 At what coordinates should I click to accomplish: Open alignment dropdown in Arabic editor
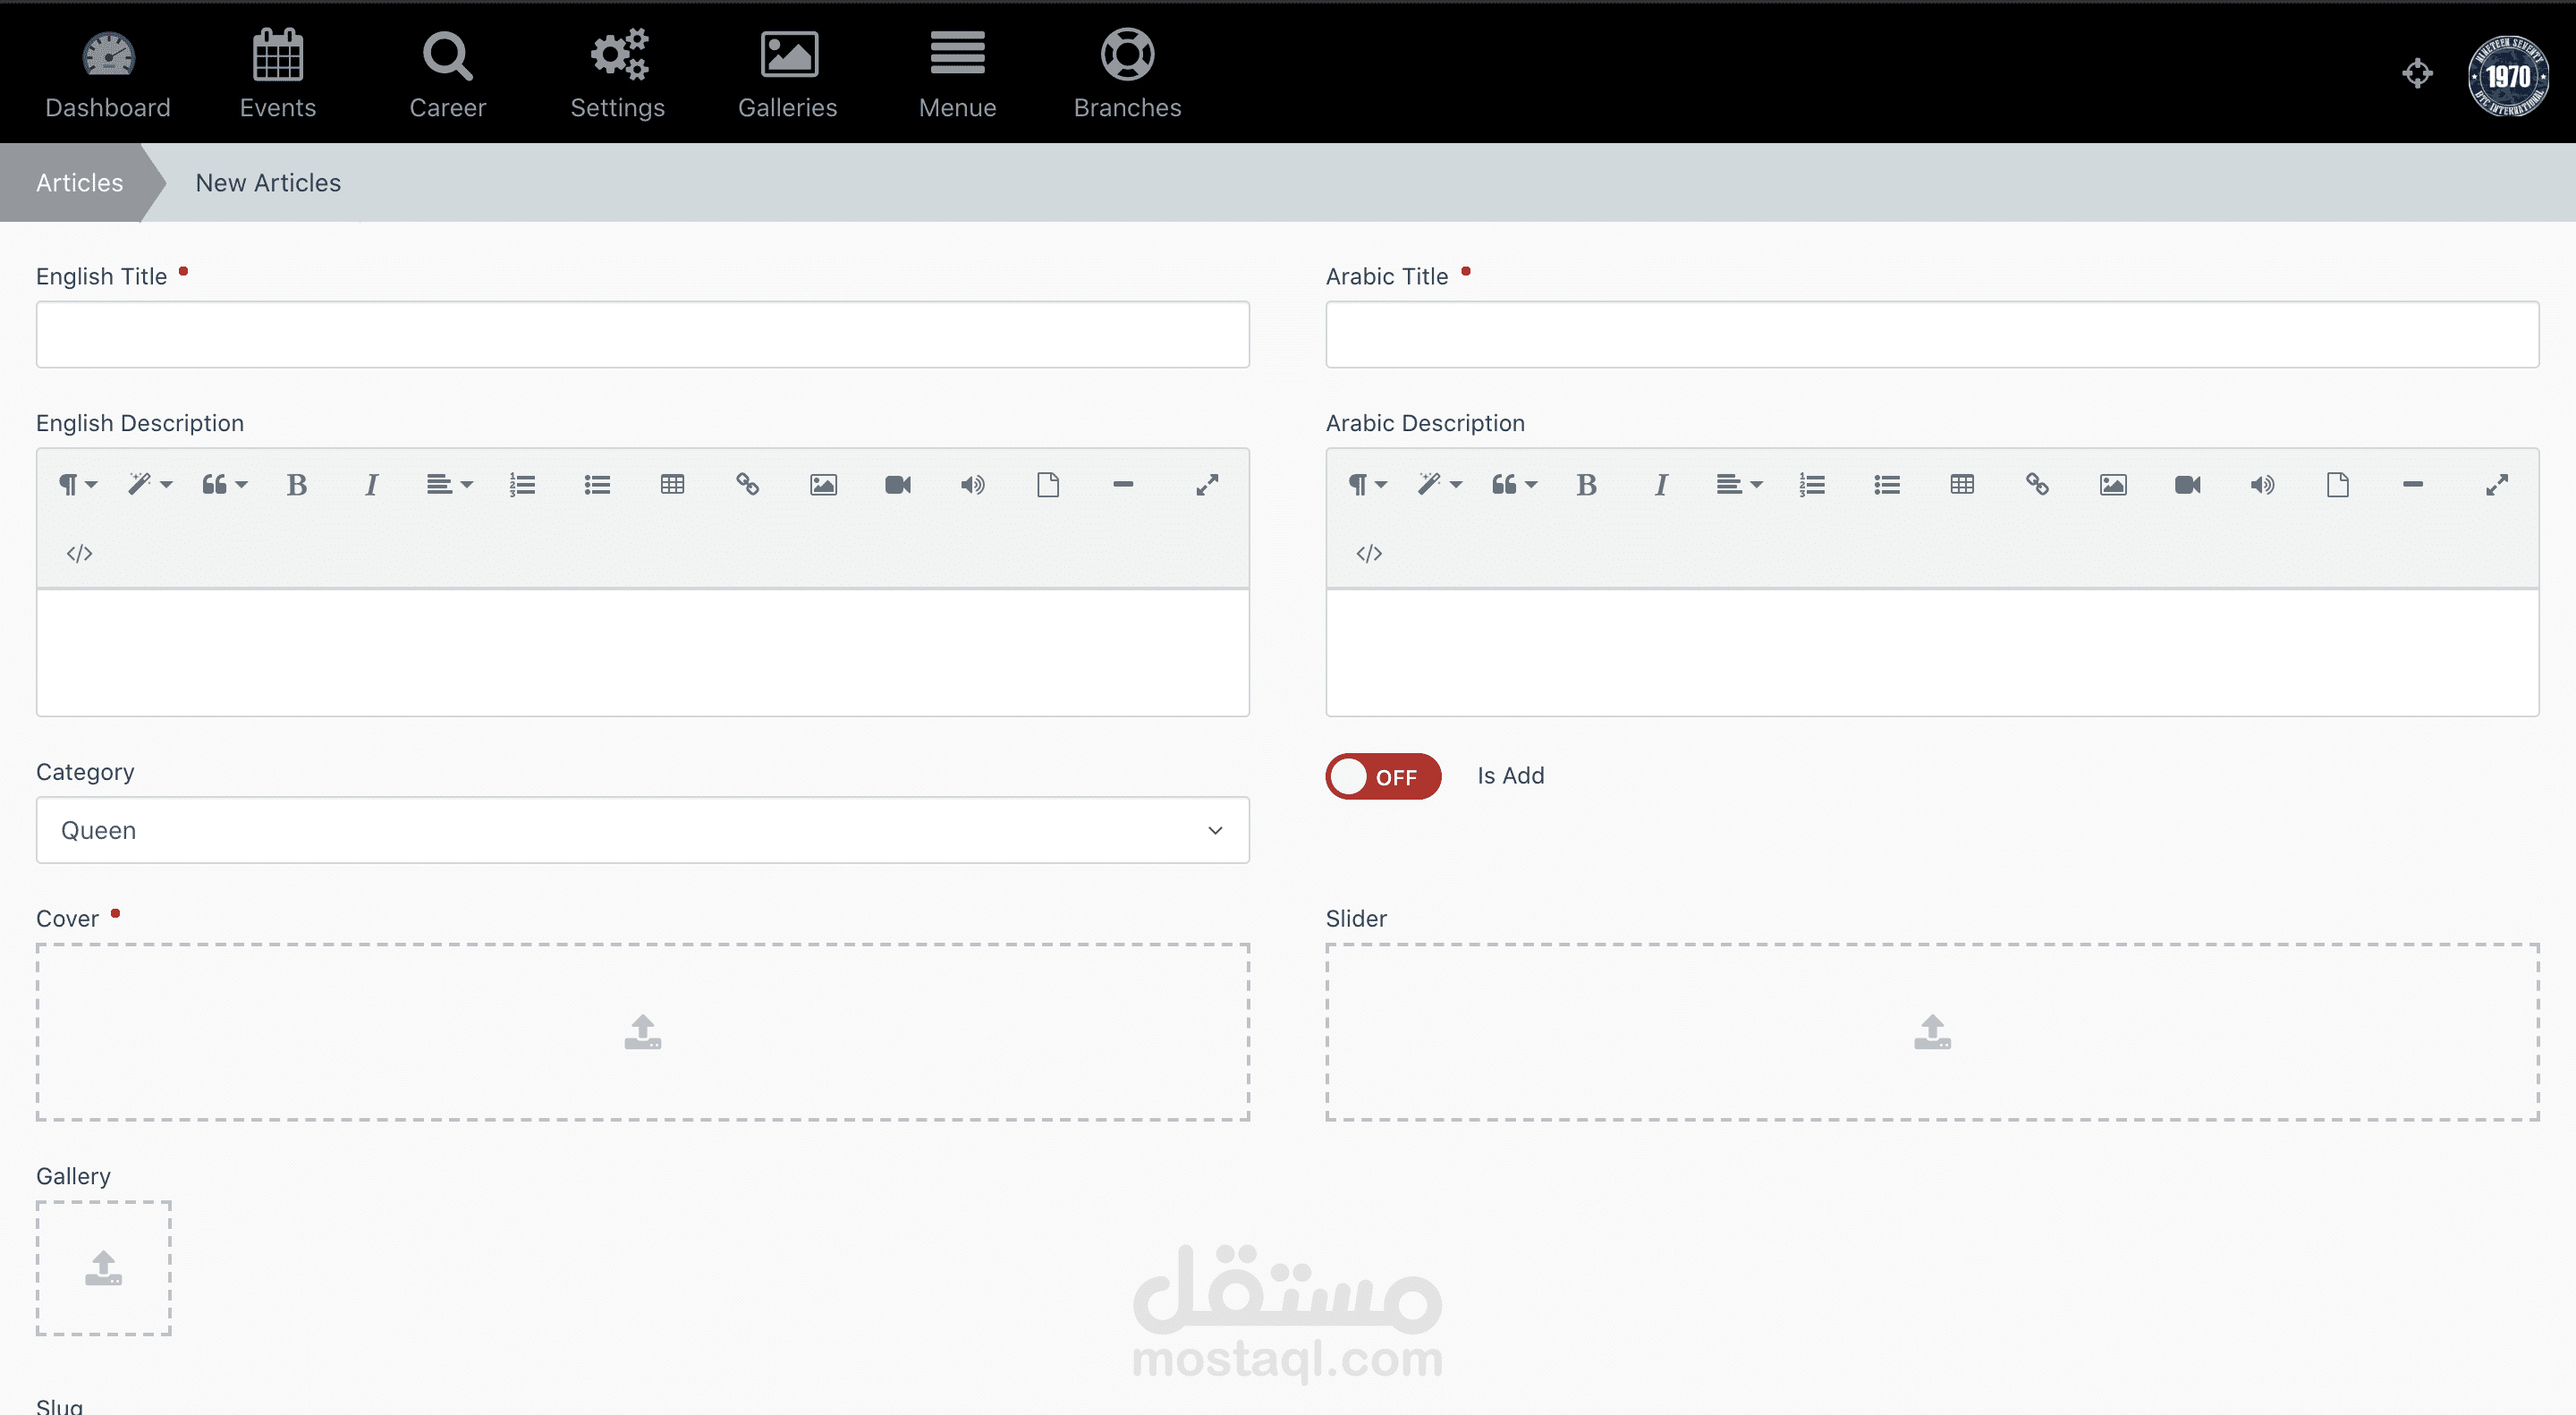coord(1738,485)
